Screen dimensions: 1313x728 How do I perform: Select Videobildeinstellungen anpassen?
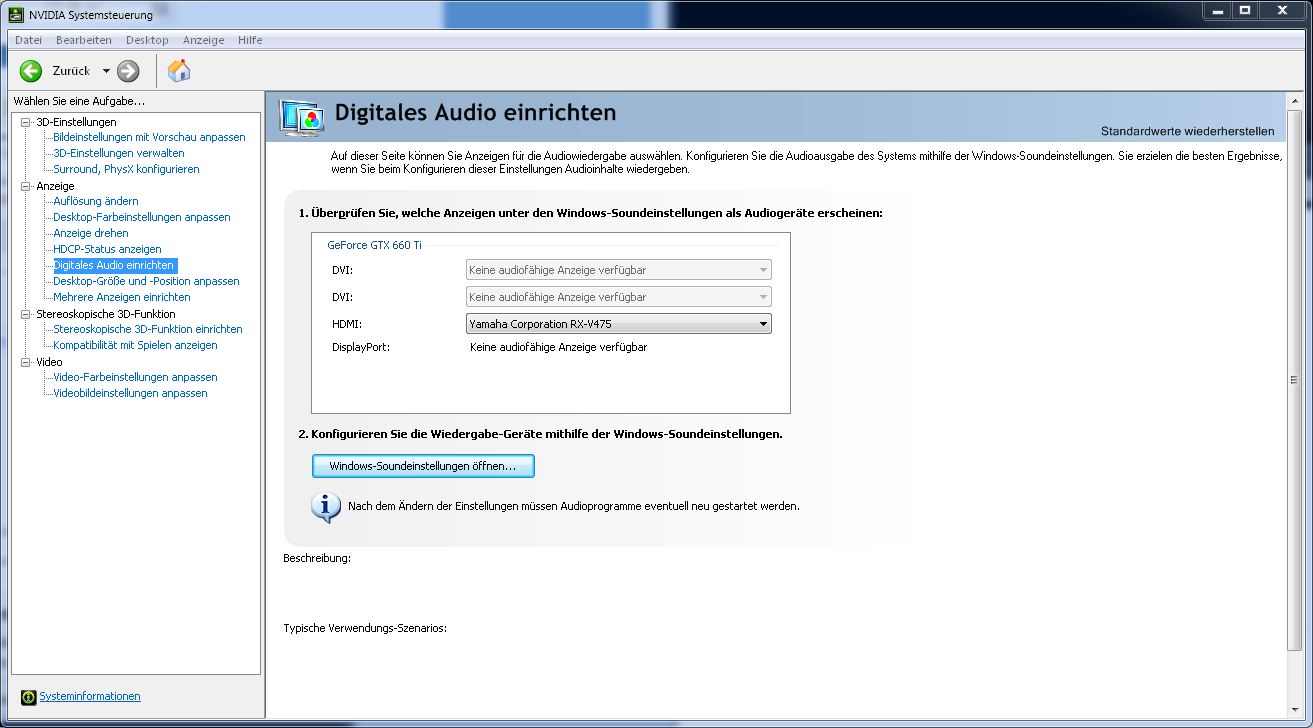(130, 393)
